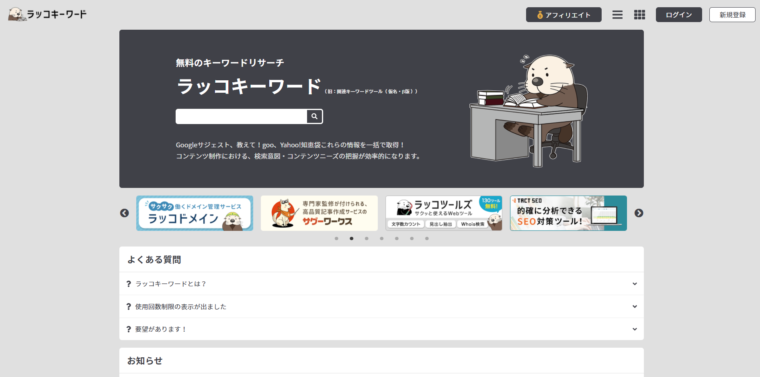Select the fourth carousel dot
This screenshot has width=760, height=377.
381,238
